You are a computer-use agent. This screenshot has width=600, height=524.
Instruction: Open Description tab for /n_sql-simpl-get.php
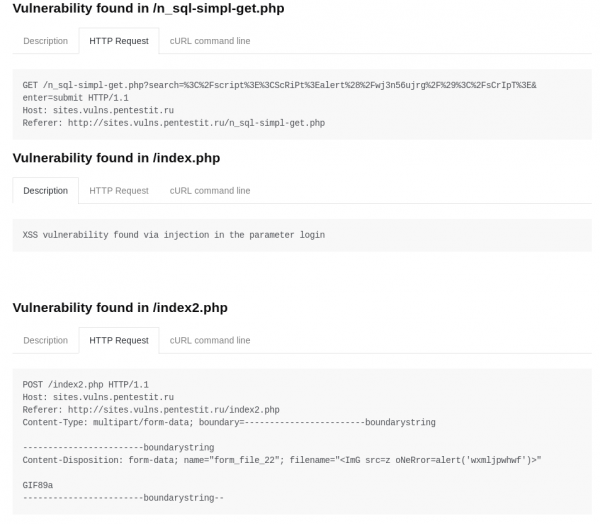(x=45, y=41)
